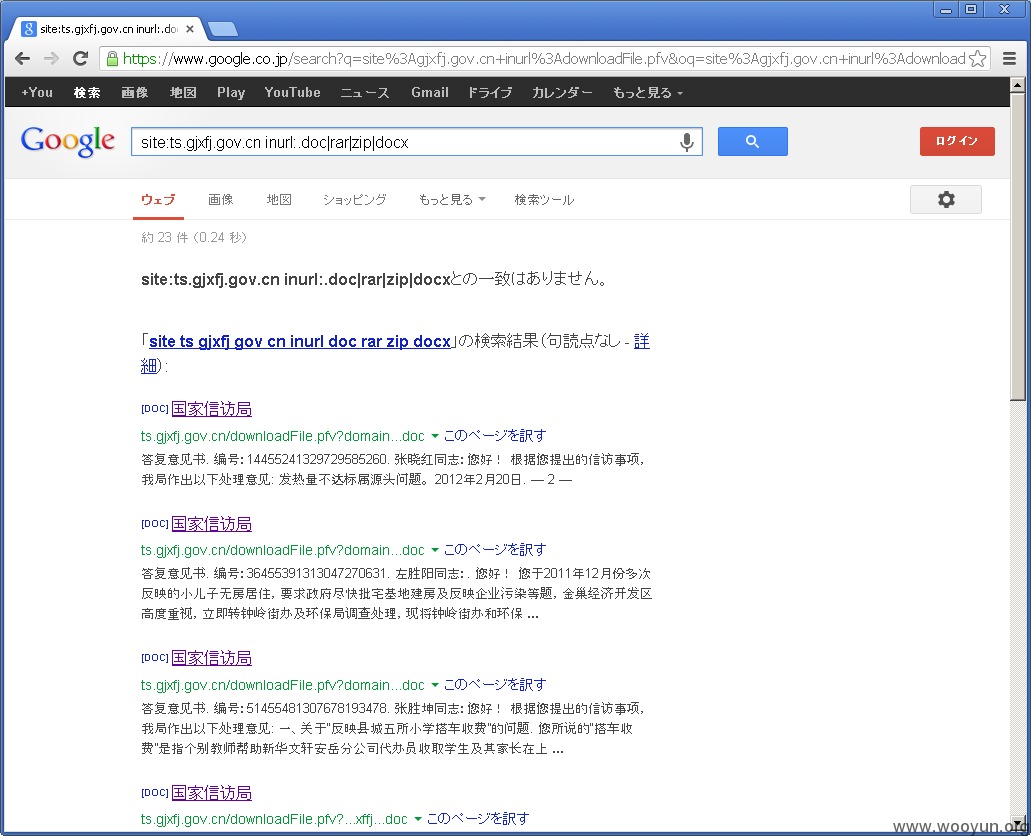Image resolution: width=1031 pixels, height=836 pixels.
Task: Open second 国家信访局 result title
Action: coord(212,524)
